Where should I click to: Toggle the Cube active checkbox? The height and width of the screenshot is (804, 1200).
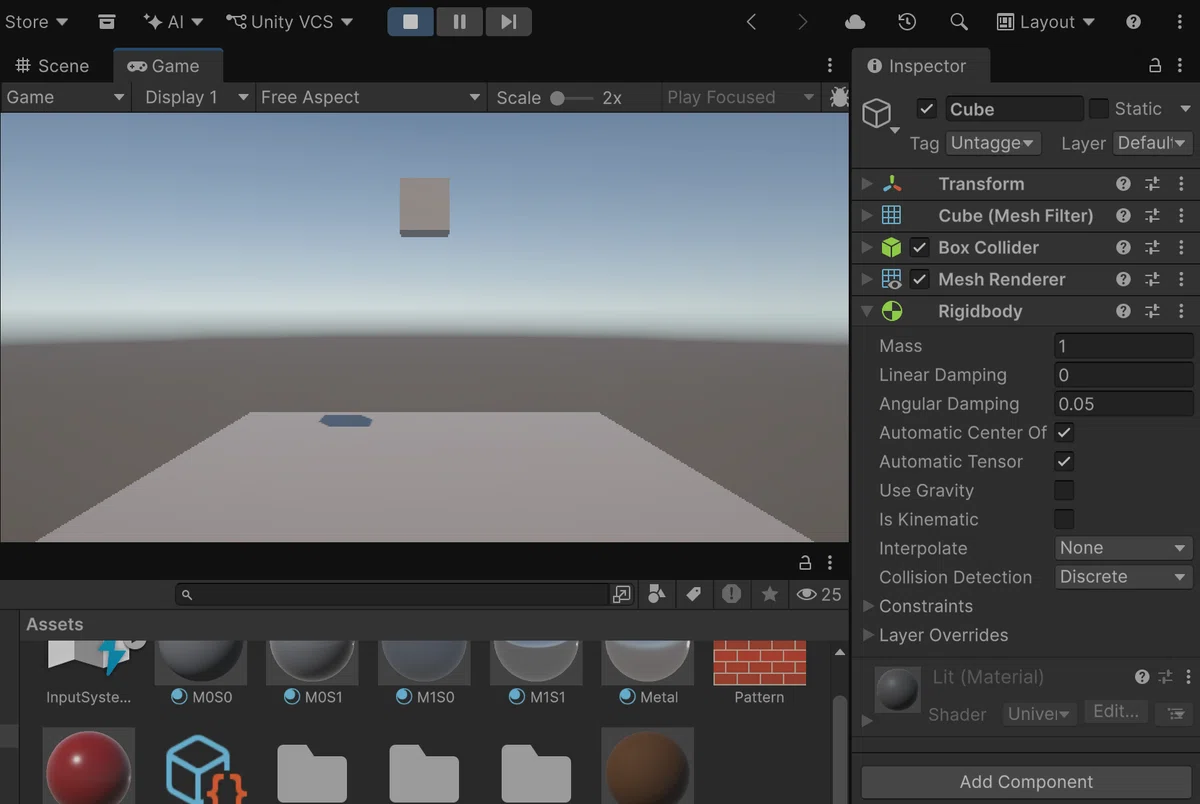coord(927,109)
